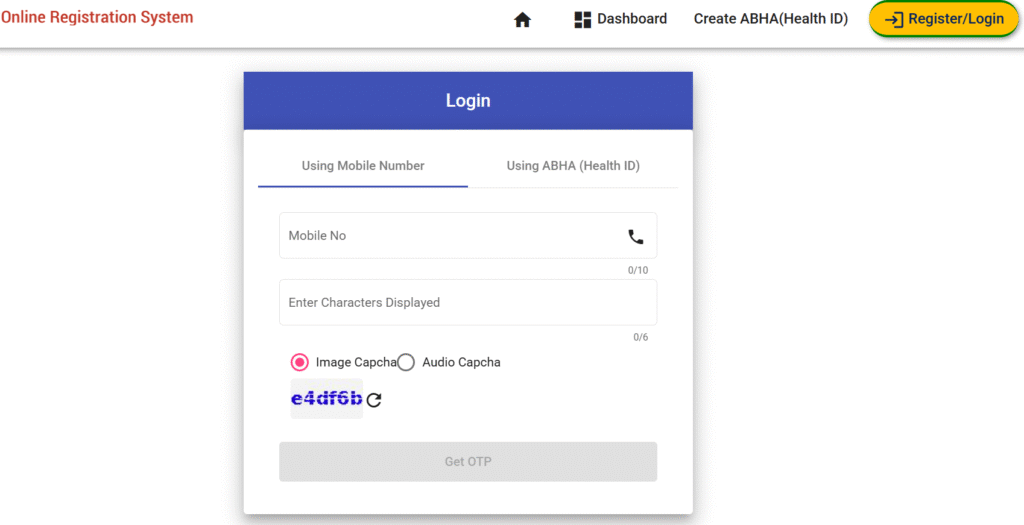Click the 0/6 character counter
Image resolution: width=1024 pixels, height=525 pixels.
click(x=640, y=338)
